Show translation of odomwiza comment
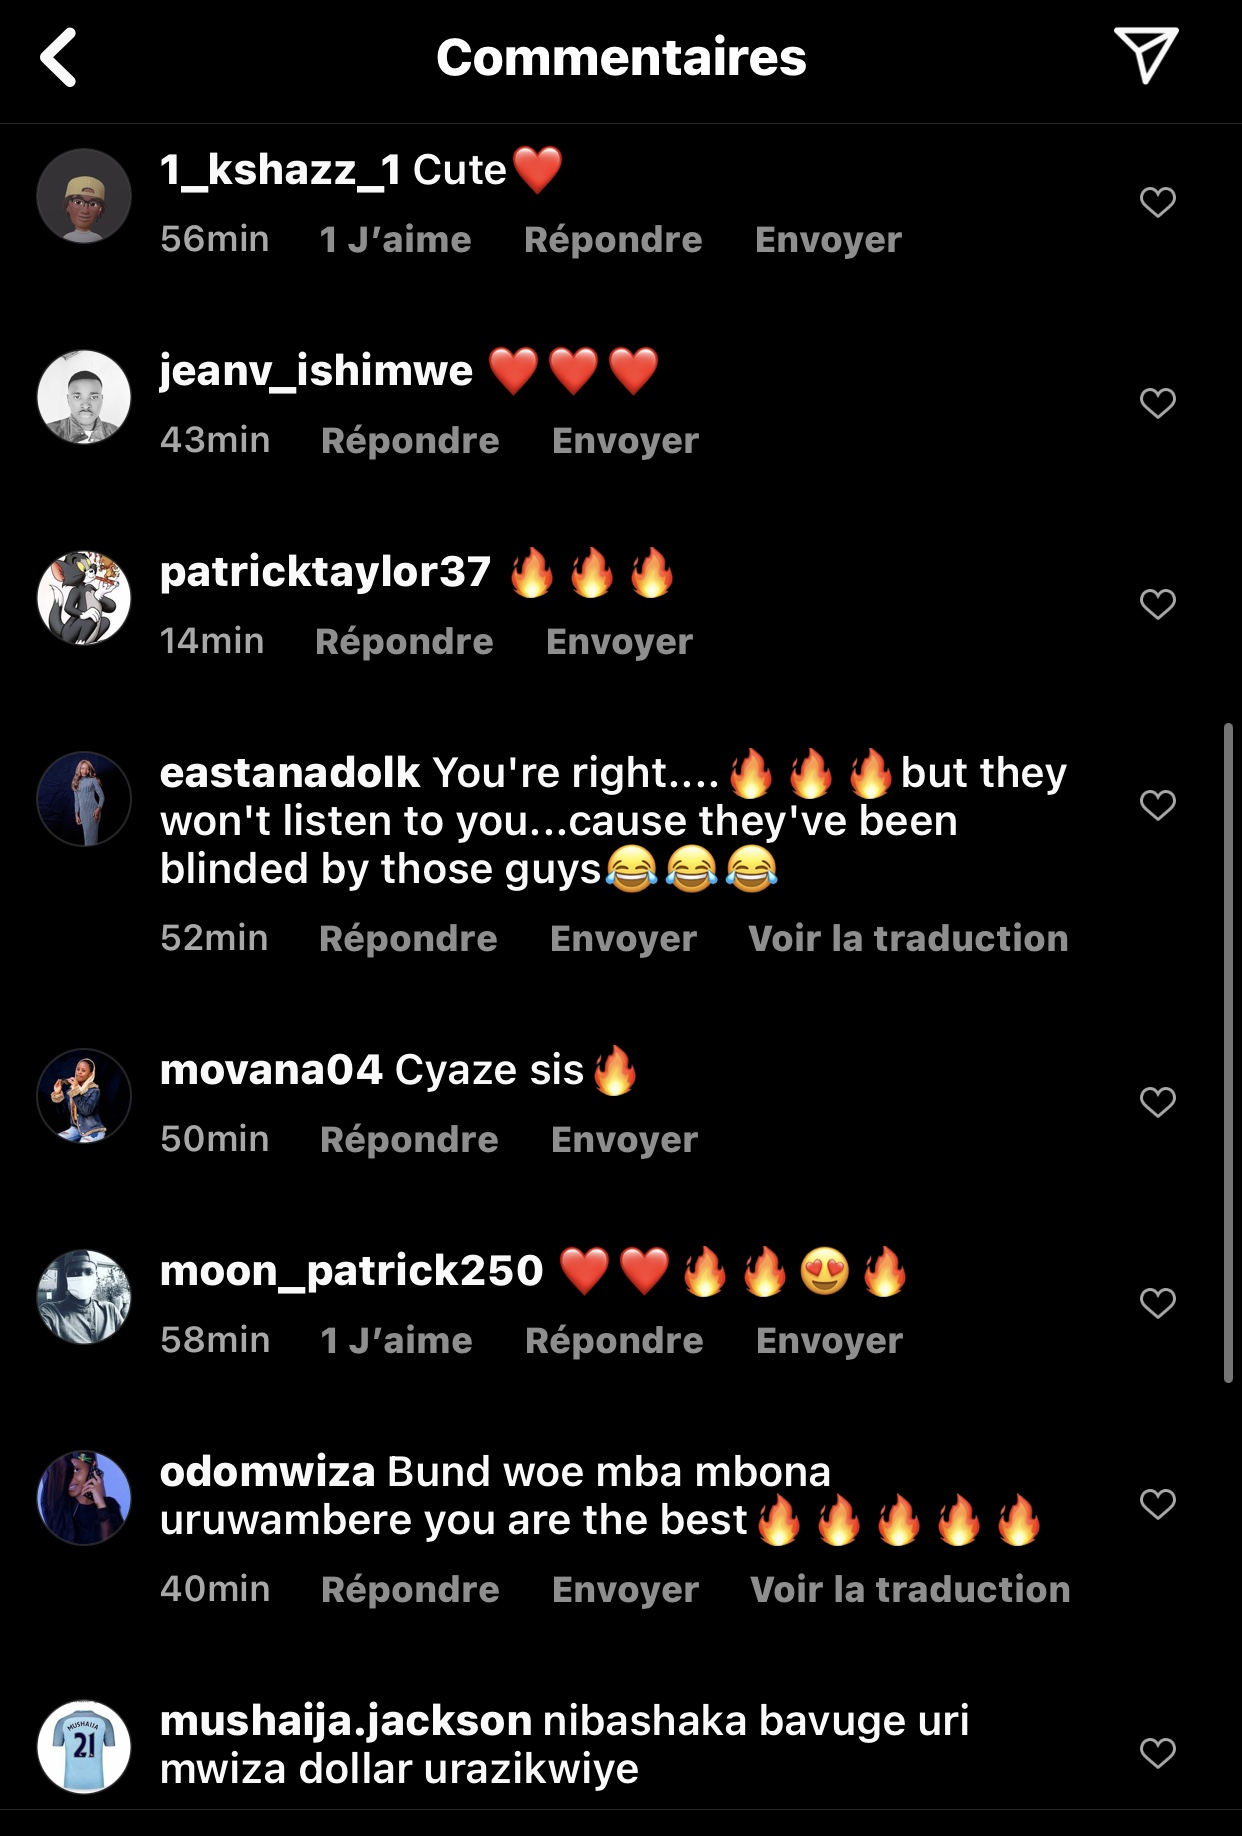 click(x=910, y=1590)
